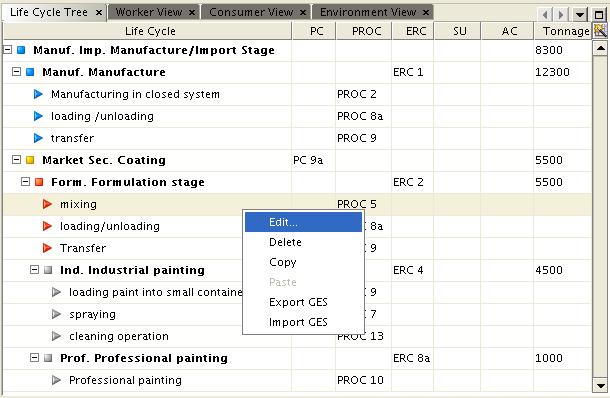This screenshot has width=610, height=398.
Task: Click the blue square icon beside Manuf. Manufacture
Action: pyautogui.click(x=30, y=72)
